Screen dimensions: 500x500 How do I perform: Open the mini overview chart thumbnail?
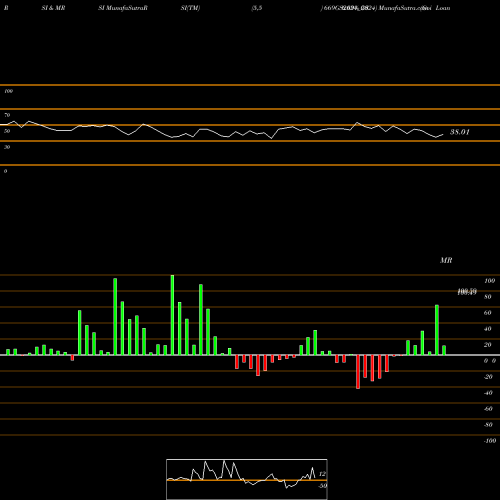tap(247, 479)
